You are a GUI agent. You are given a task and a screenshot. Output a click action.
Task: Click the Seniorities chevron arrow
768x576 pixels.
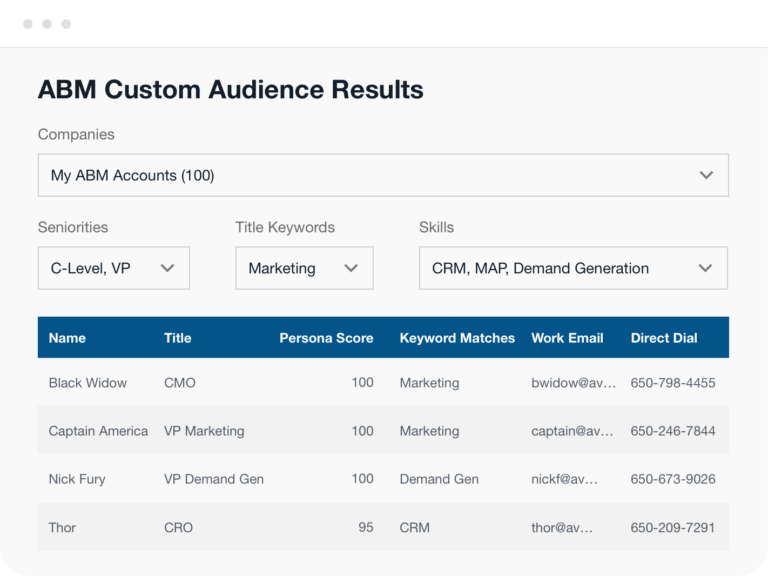tap(167, 268)
